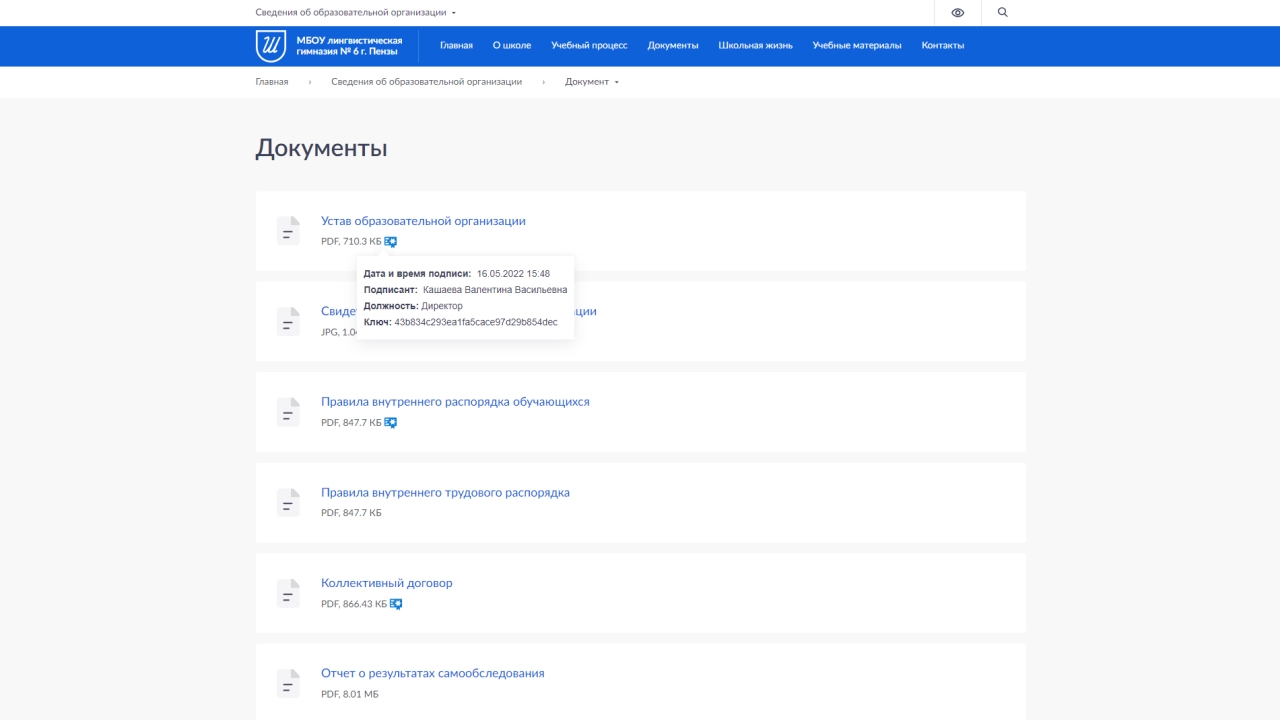1280x720 pixels.
Task: Click signature icon for Коллективный договор
Action: pyautogui.click(x=396, y=604)
